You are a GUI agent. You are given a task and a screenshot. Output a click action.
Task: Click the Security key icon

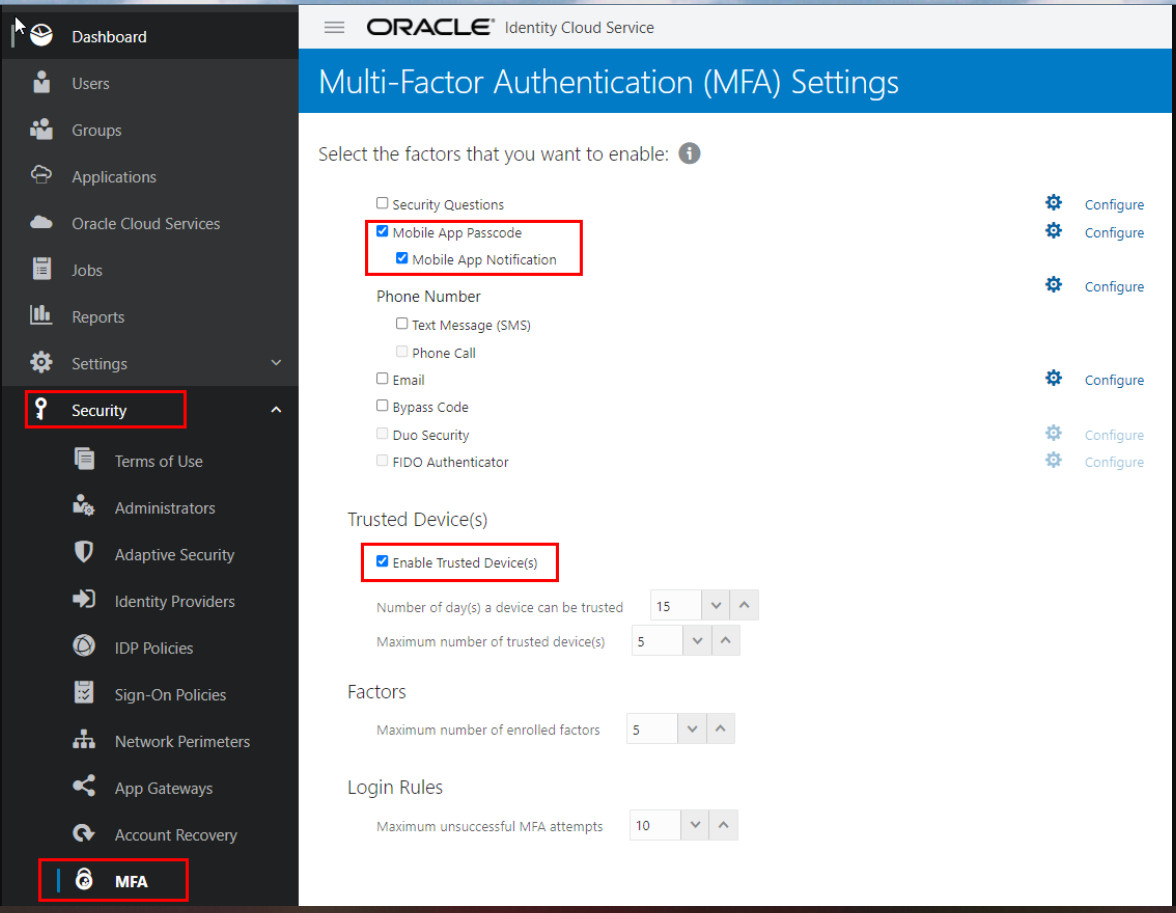[x=40, y=409]
